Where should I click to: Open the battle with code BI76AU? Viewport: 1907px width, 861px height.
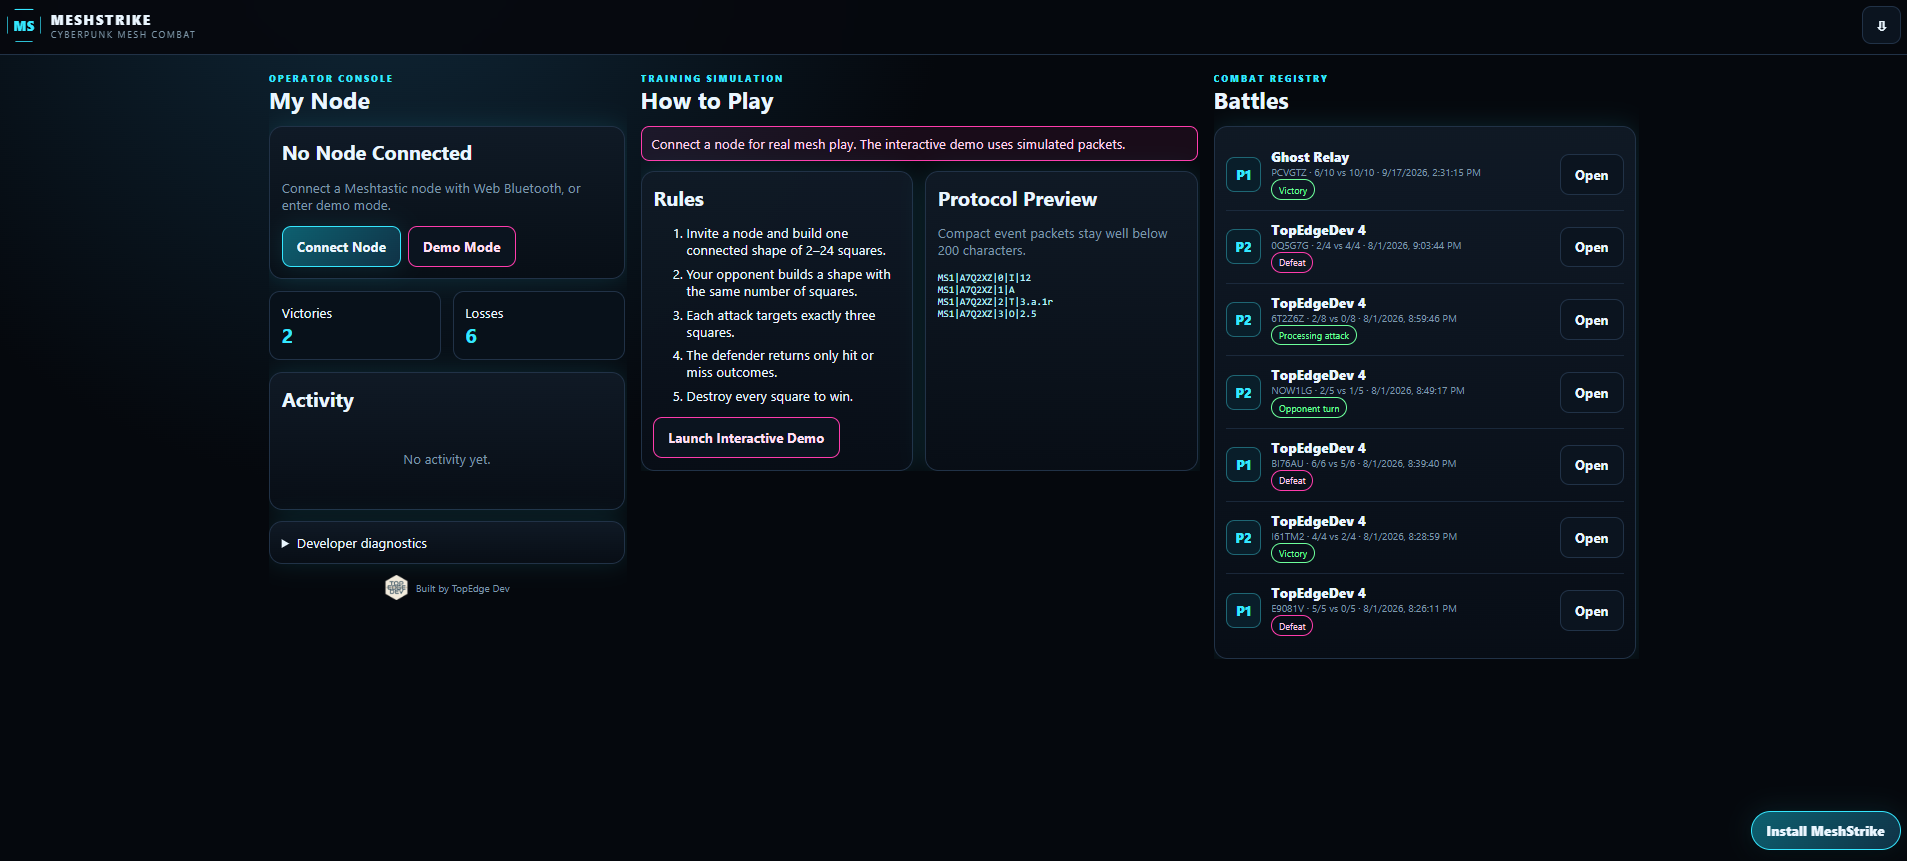1591,465
